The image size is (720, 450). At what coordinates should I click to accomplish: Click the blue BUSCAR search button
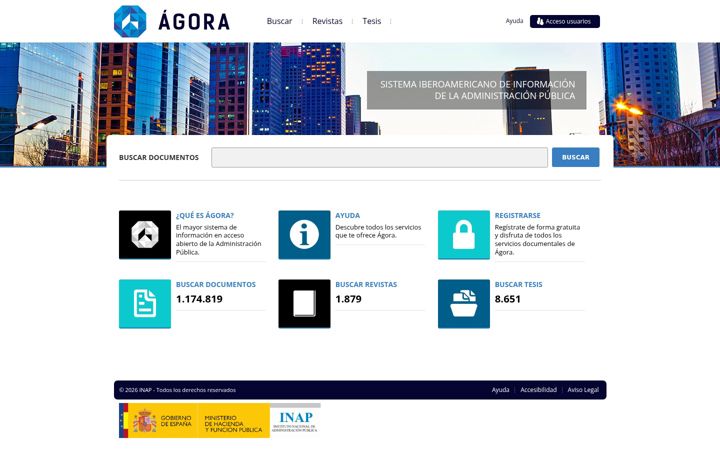point(575,157)
